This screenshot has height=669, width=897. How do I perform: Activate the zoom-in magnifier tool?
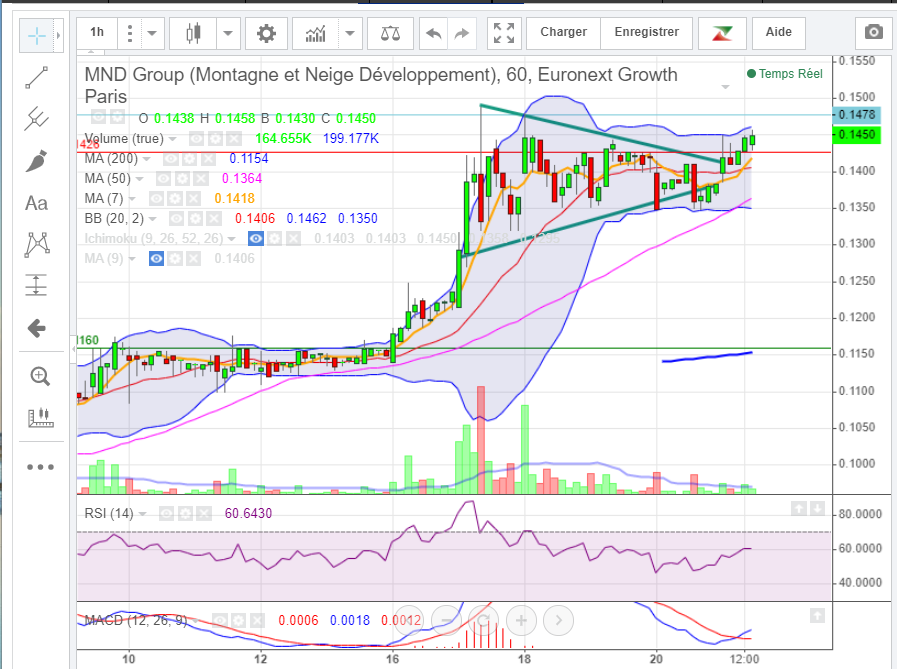pyautogui.click(x=39, y=376)
